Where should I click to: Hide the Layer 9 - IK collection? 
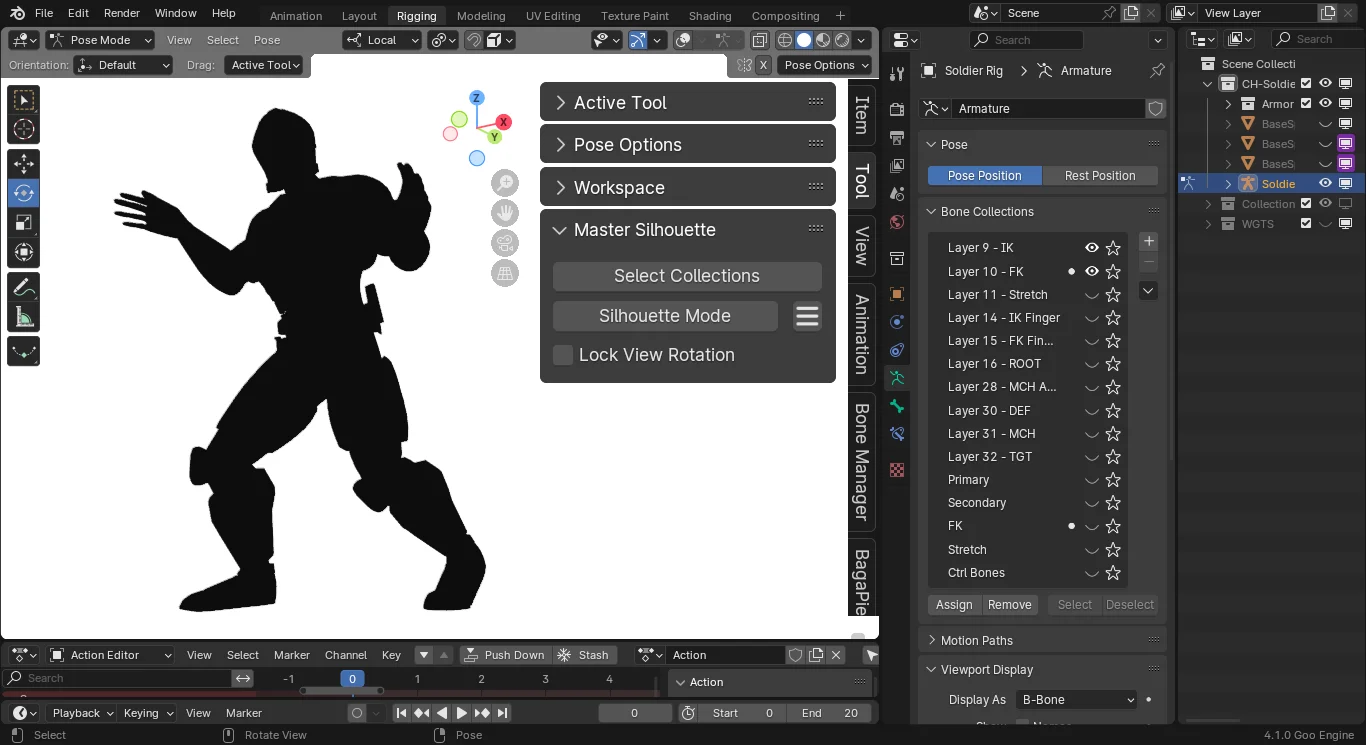(x=1092, y=248)
